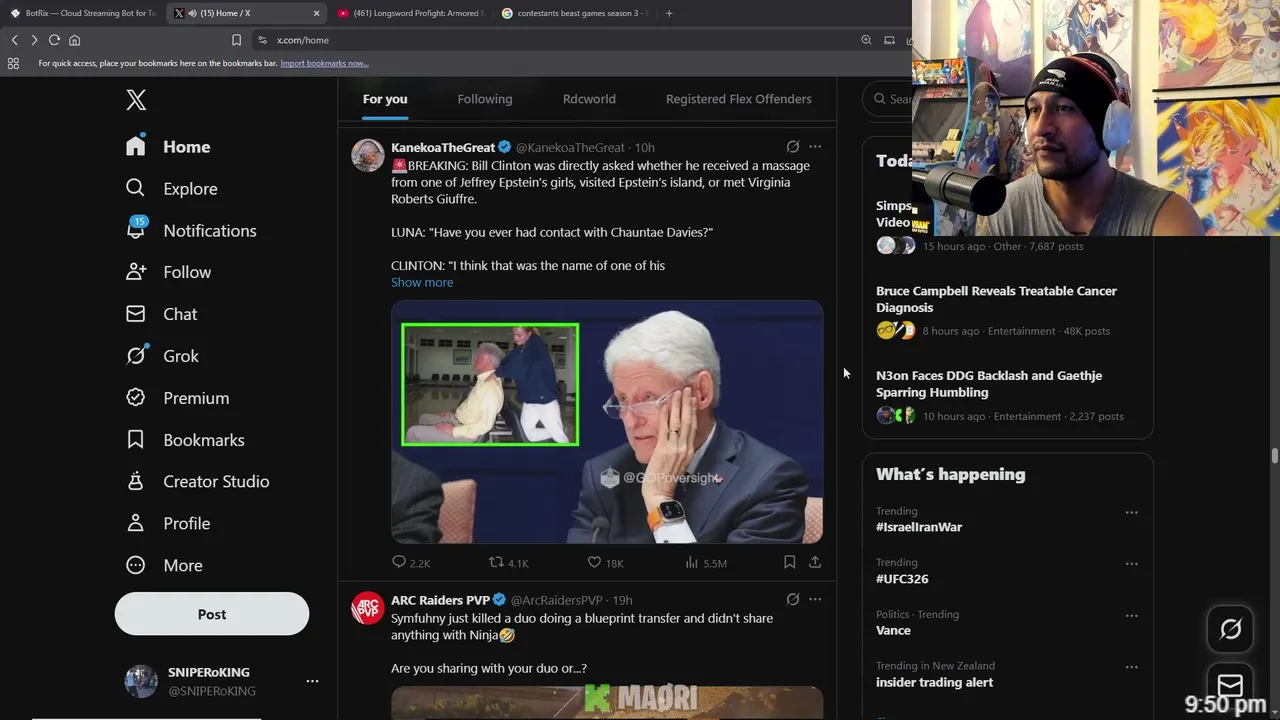Viewport: 1280px width, 720px height.
Task: Open Explore in the sidebar
Action: pyautogui.click(x=171, y=188)
